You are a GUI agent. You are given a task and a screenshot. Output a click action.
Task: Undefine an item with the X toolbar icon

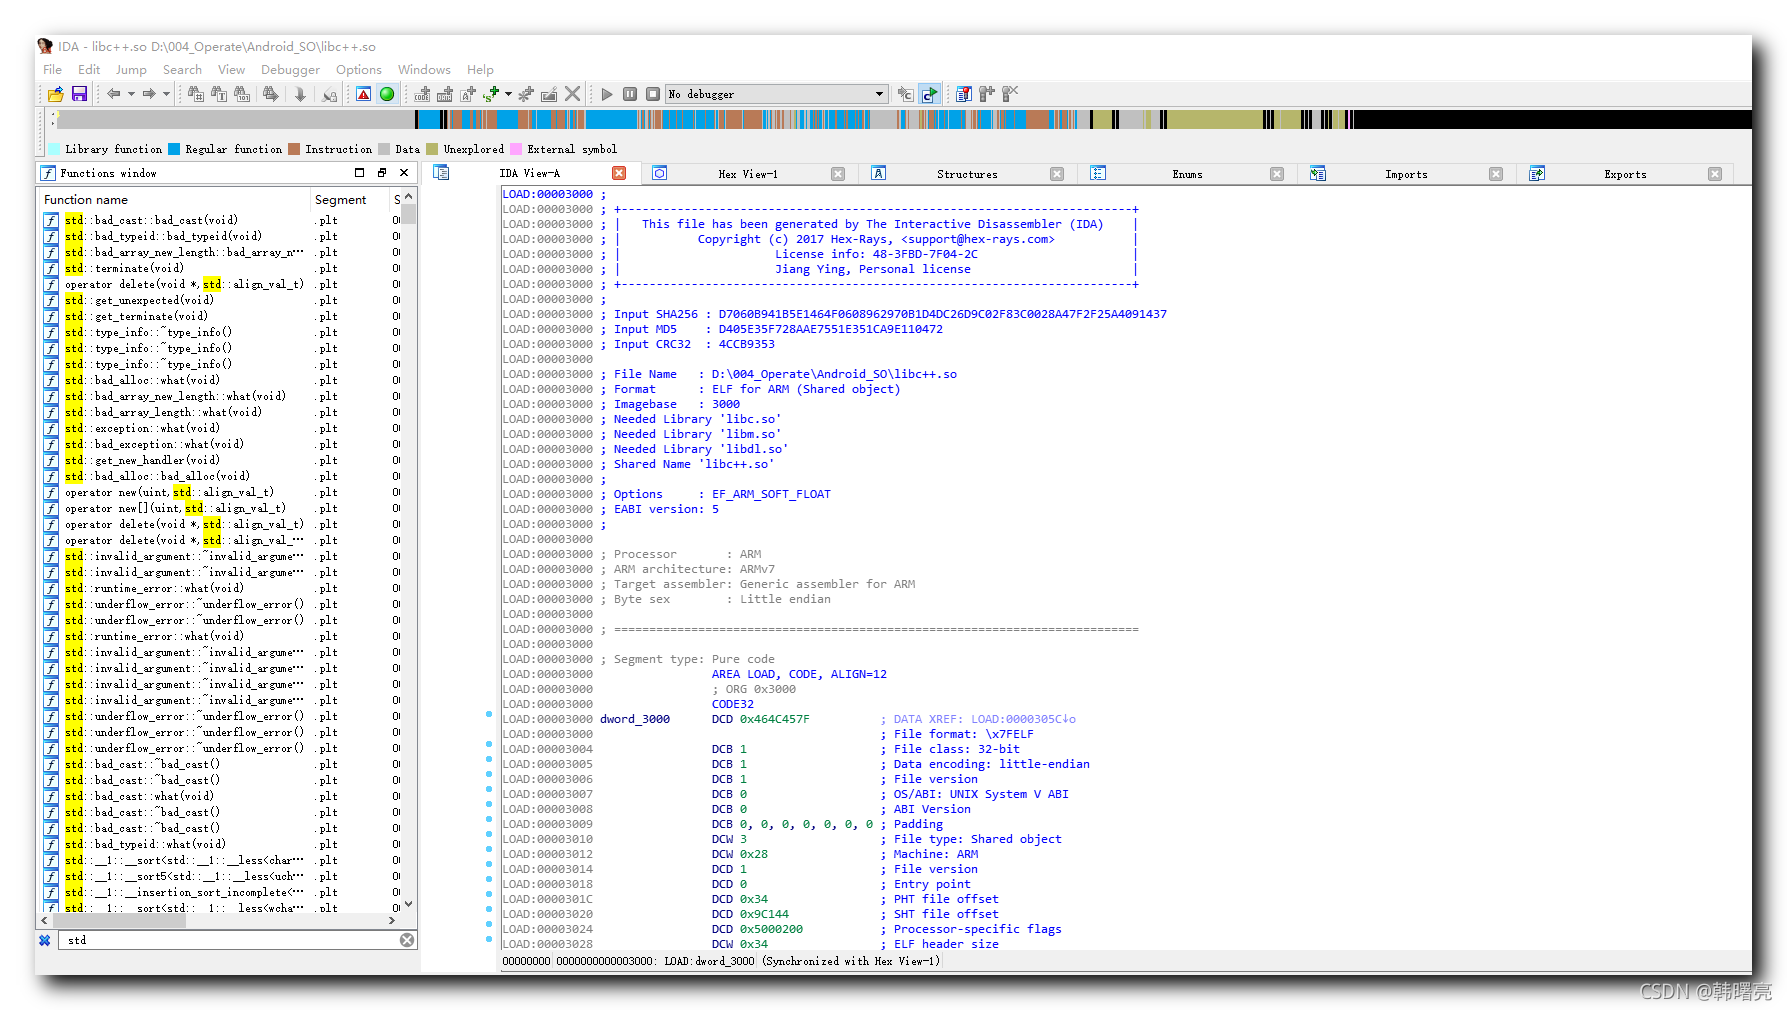point(572,93)
